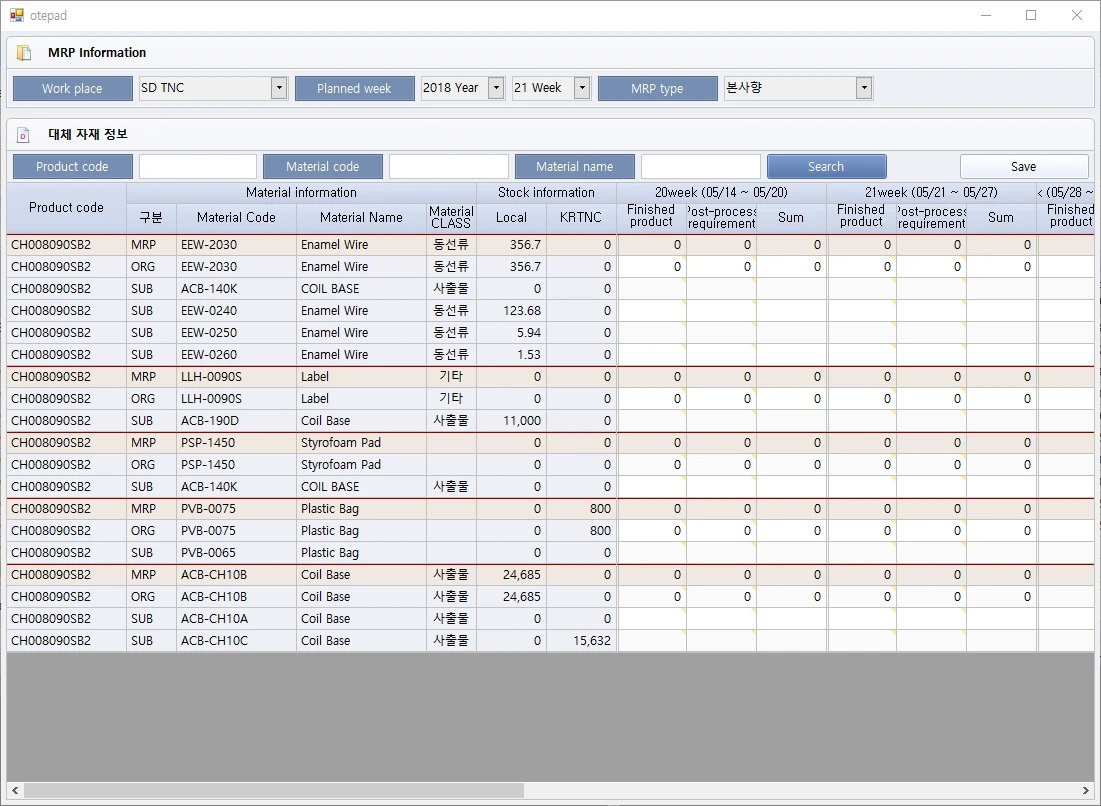Click the folder icon beside MRP Information

[x=24, y=53]
